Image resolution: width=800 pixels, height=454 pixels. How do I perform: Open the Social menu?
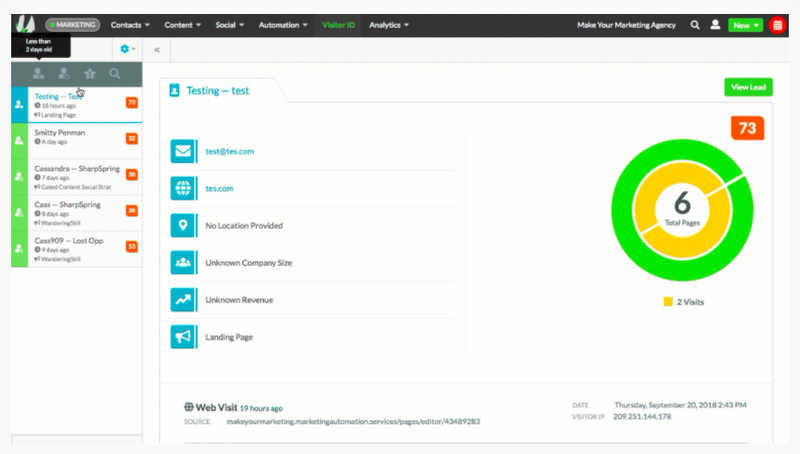(230, 24)
